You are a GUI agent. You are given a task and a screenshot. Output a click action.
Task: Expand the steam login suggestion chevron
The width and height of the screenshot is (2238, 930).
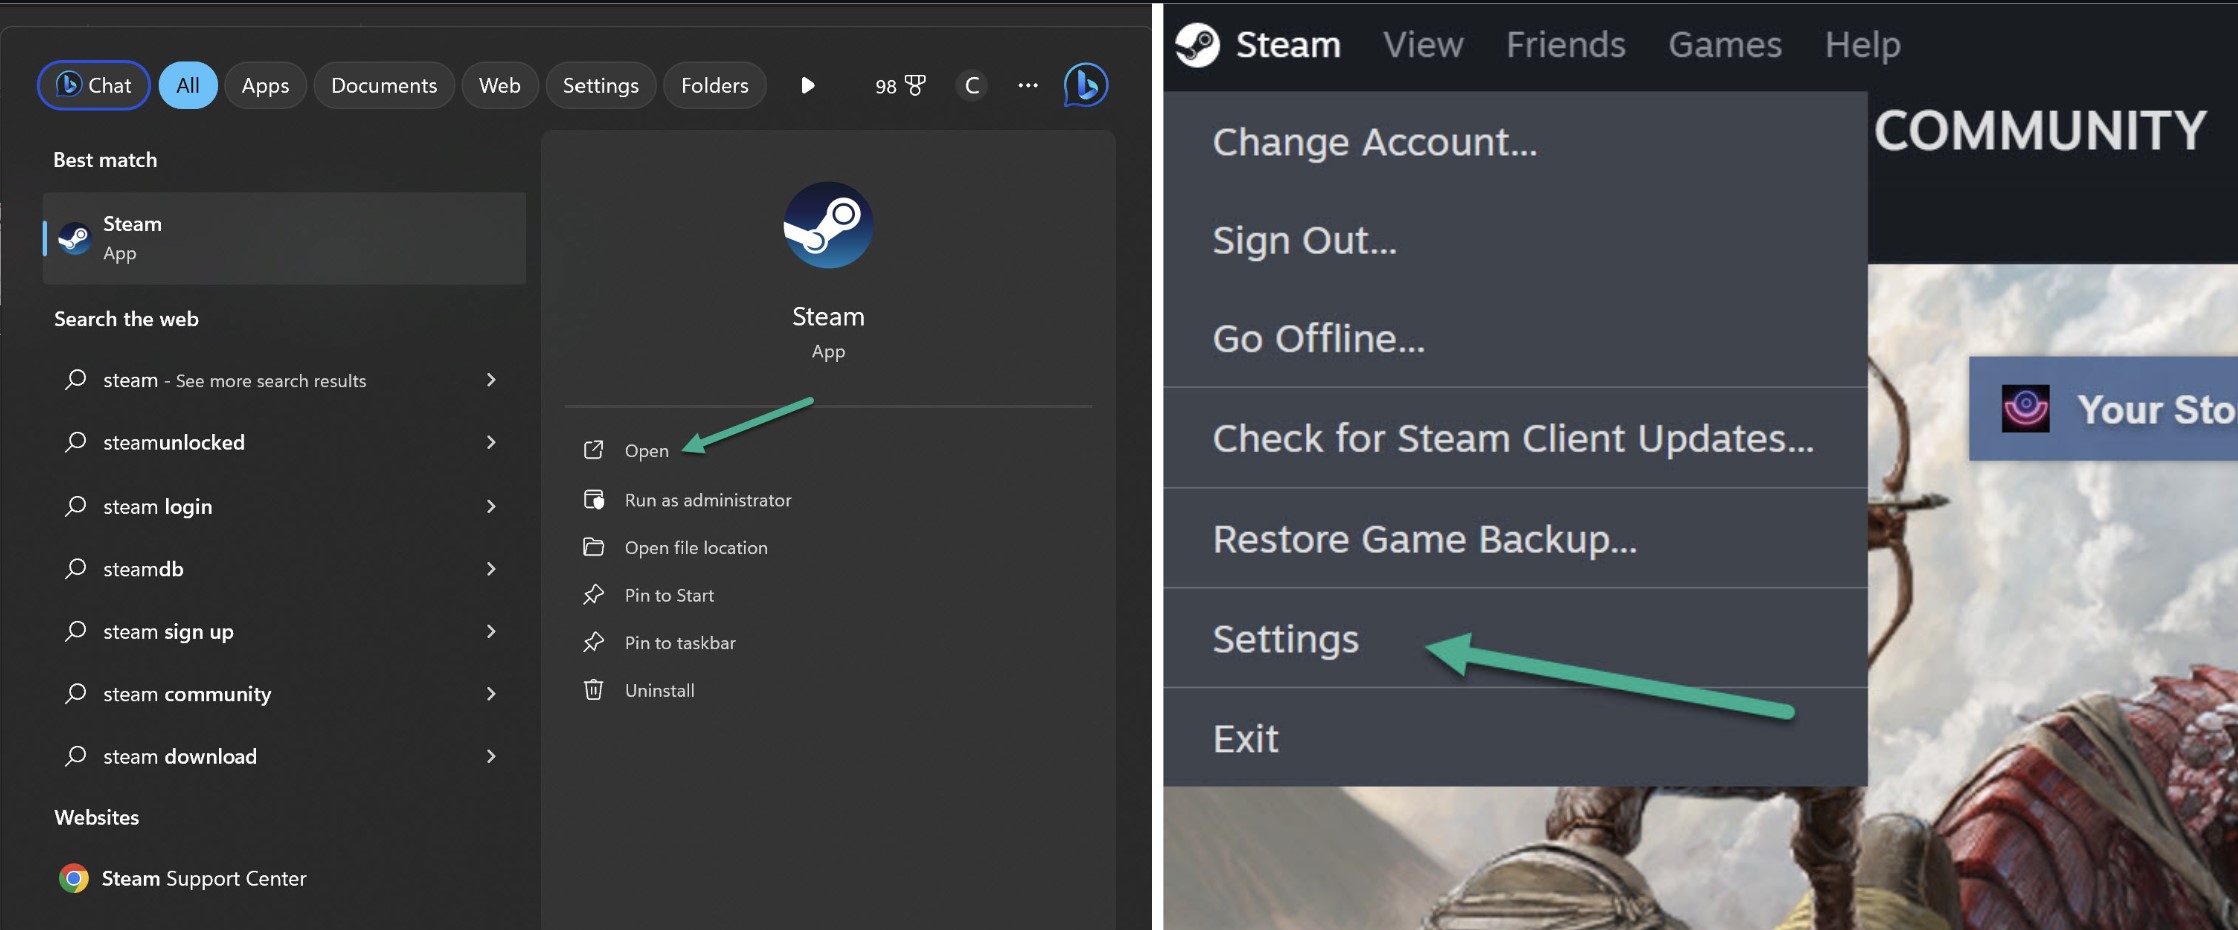pos(490,506)
